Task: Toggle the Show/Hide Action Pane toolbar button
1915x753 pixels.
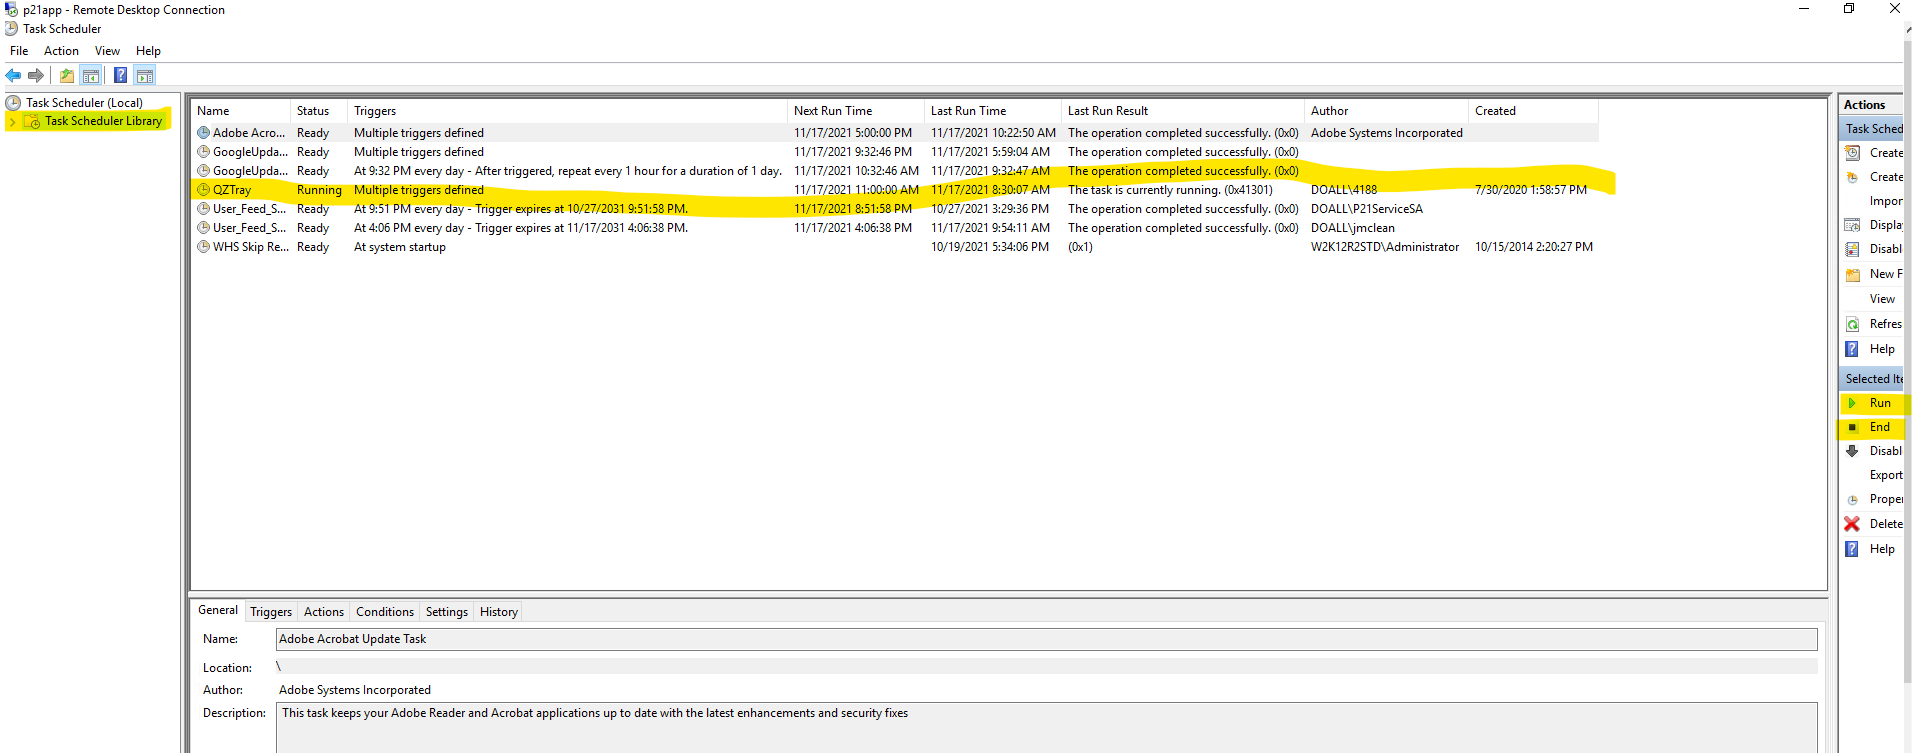Action: 145,75
